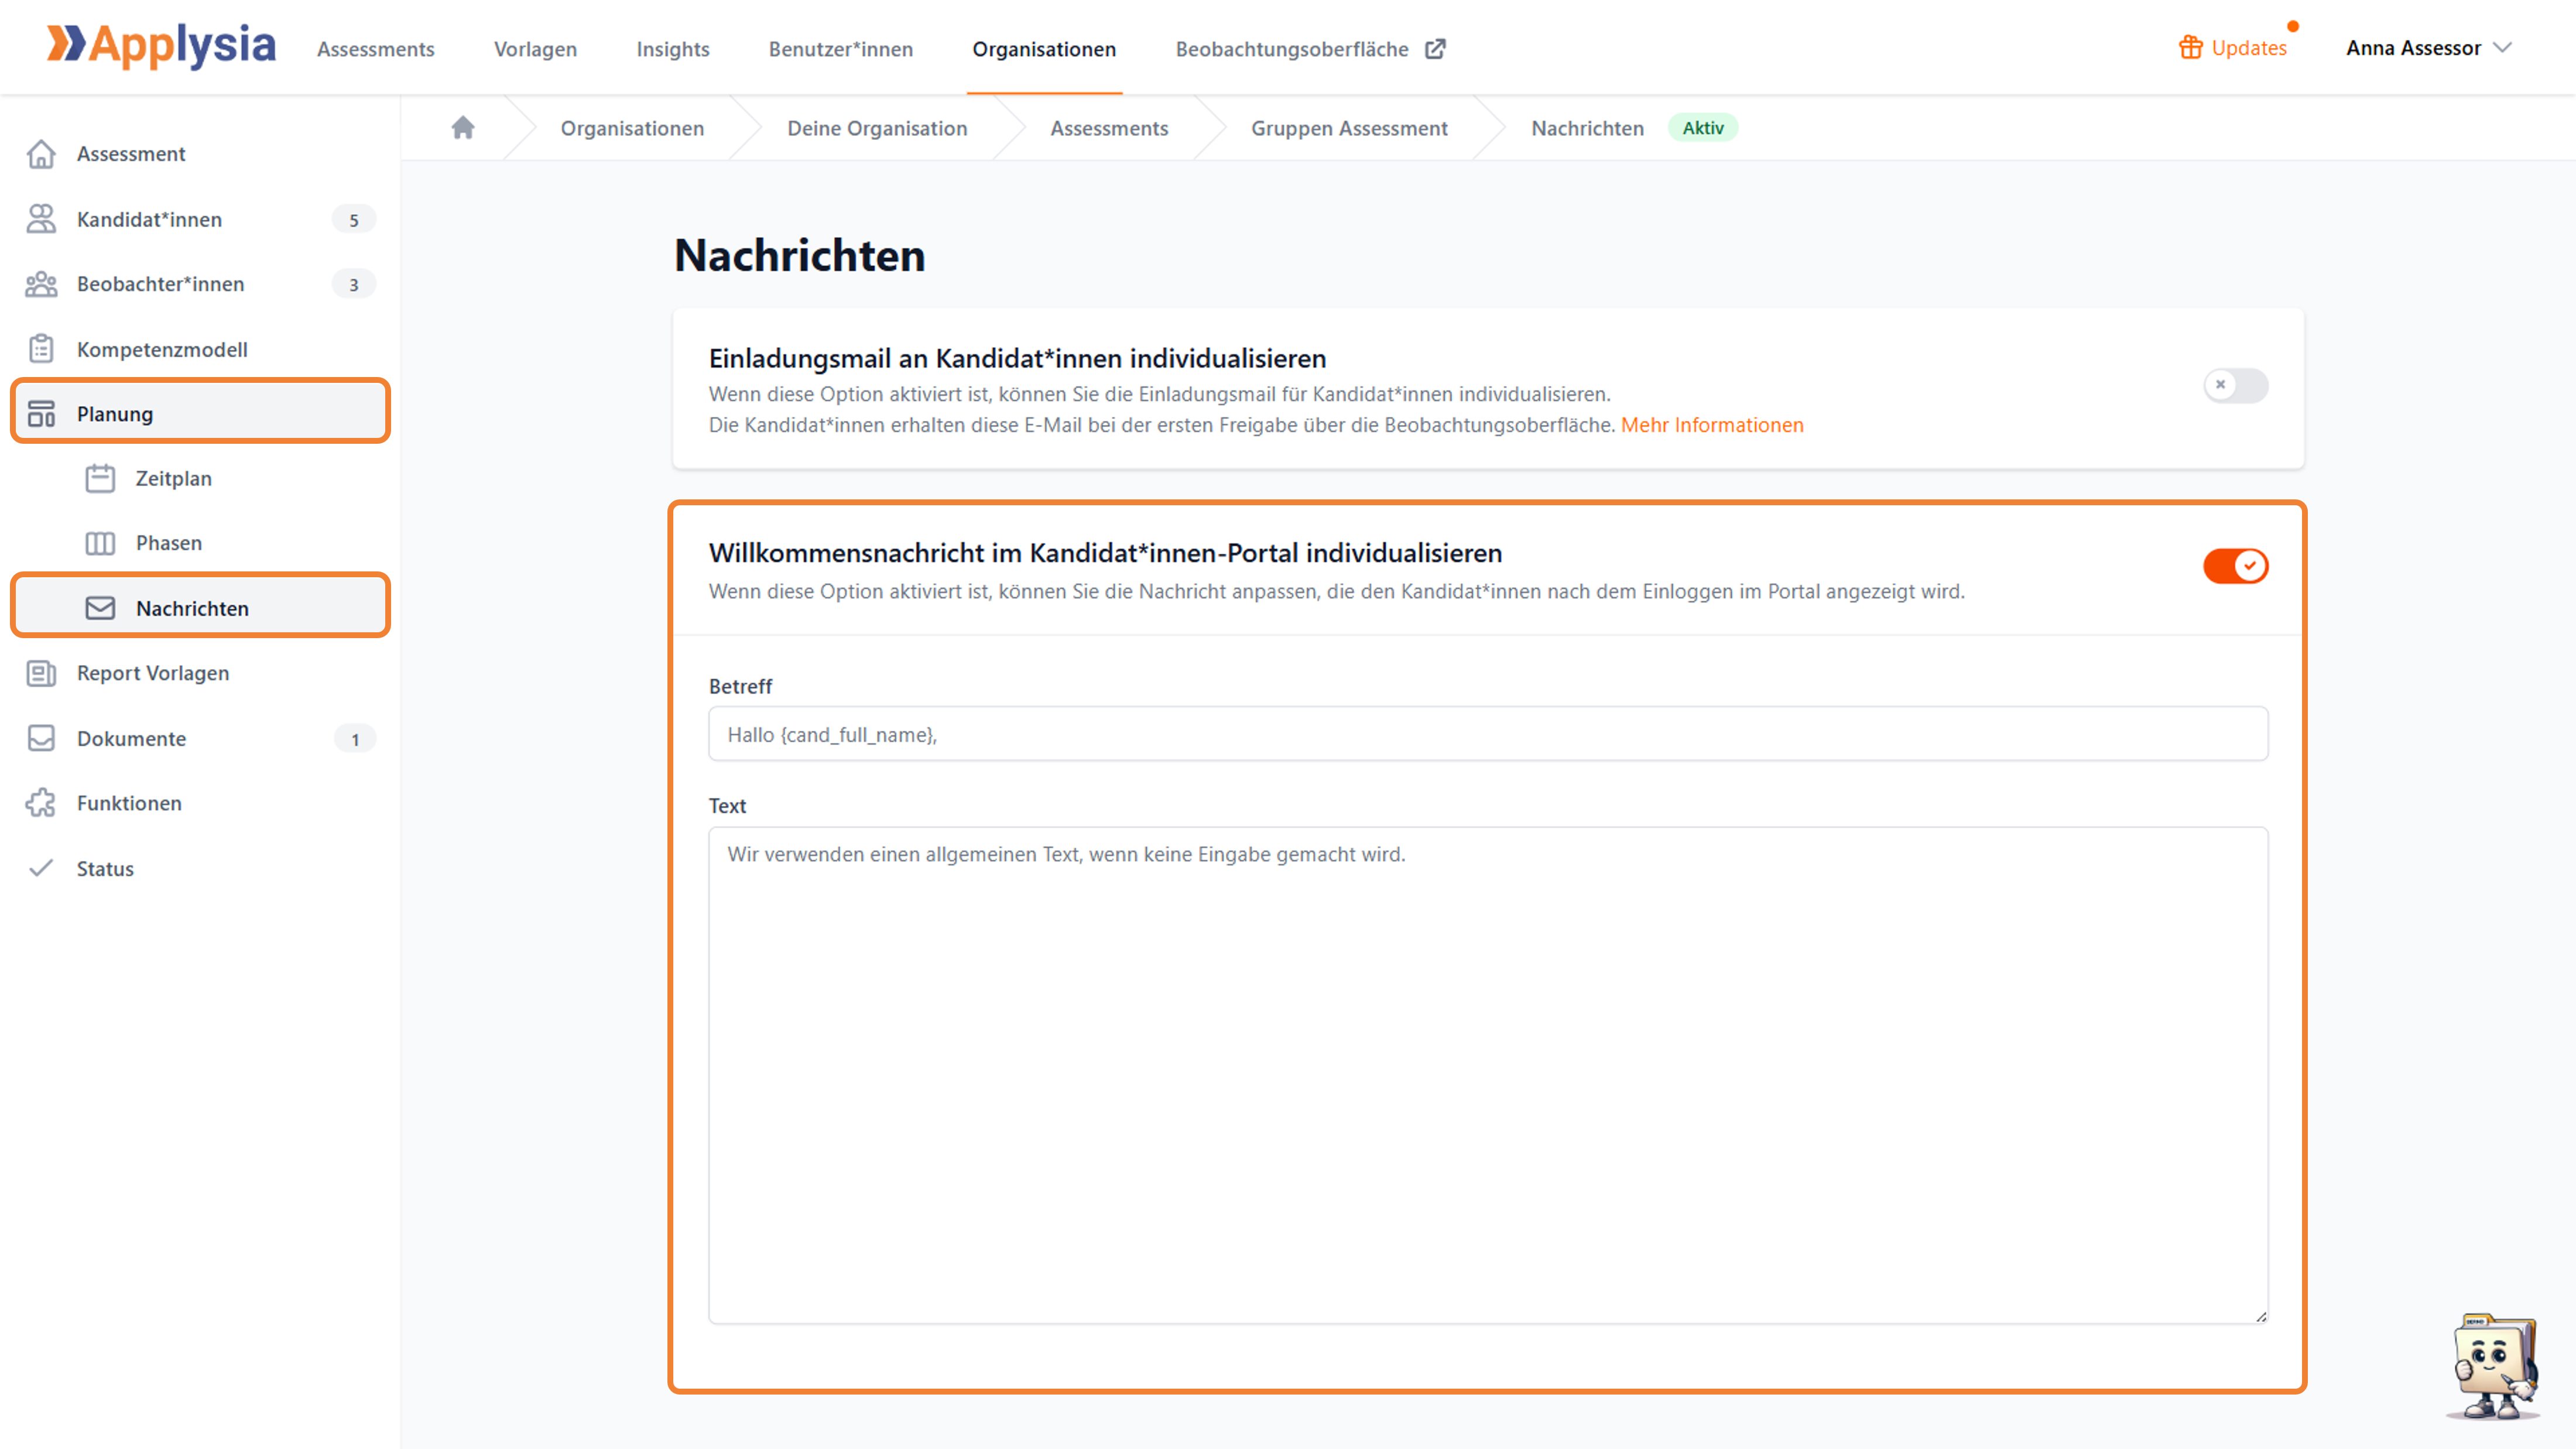Open the Deine Organisation breadcrumb
Viewport: 2576px width, 1449px height.
point(877,128)
